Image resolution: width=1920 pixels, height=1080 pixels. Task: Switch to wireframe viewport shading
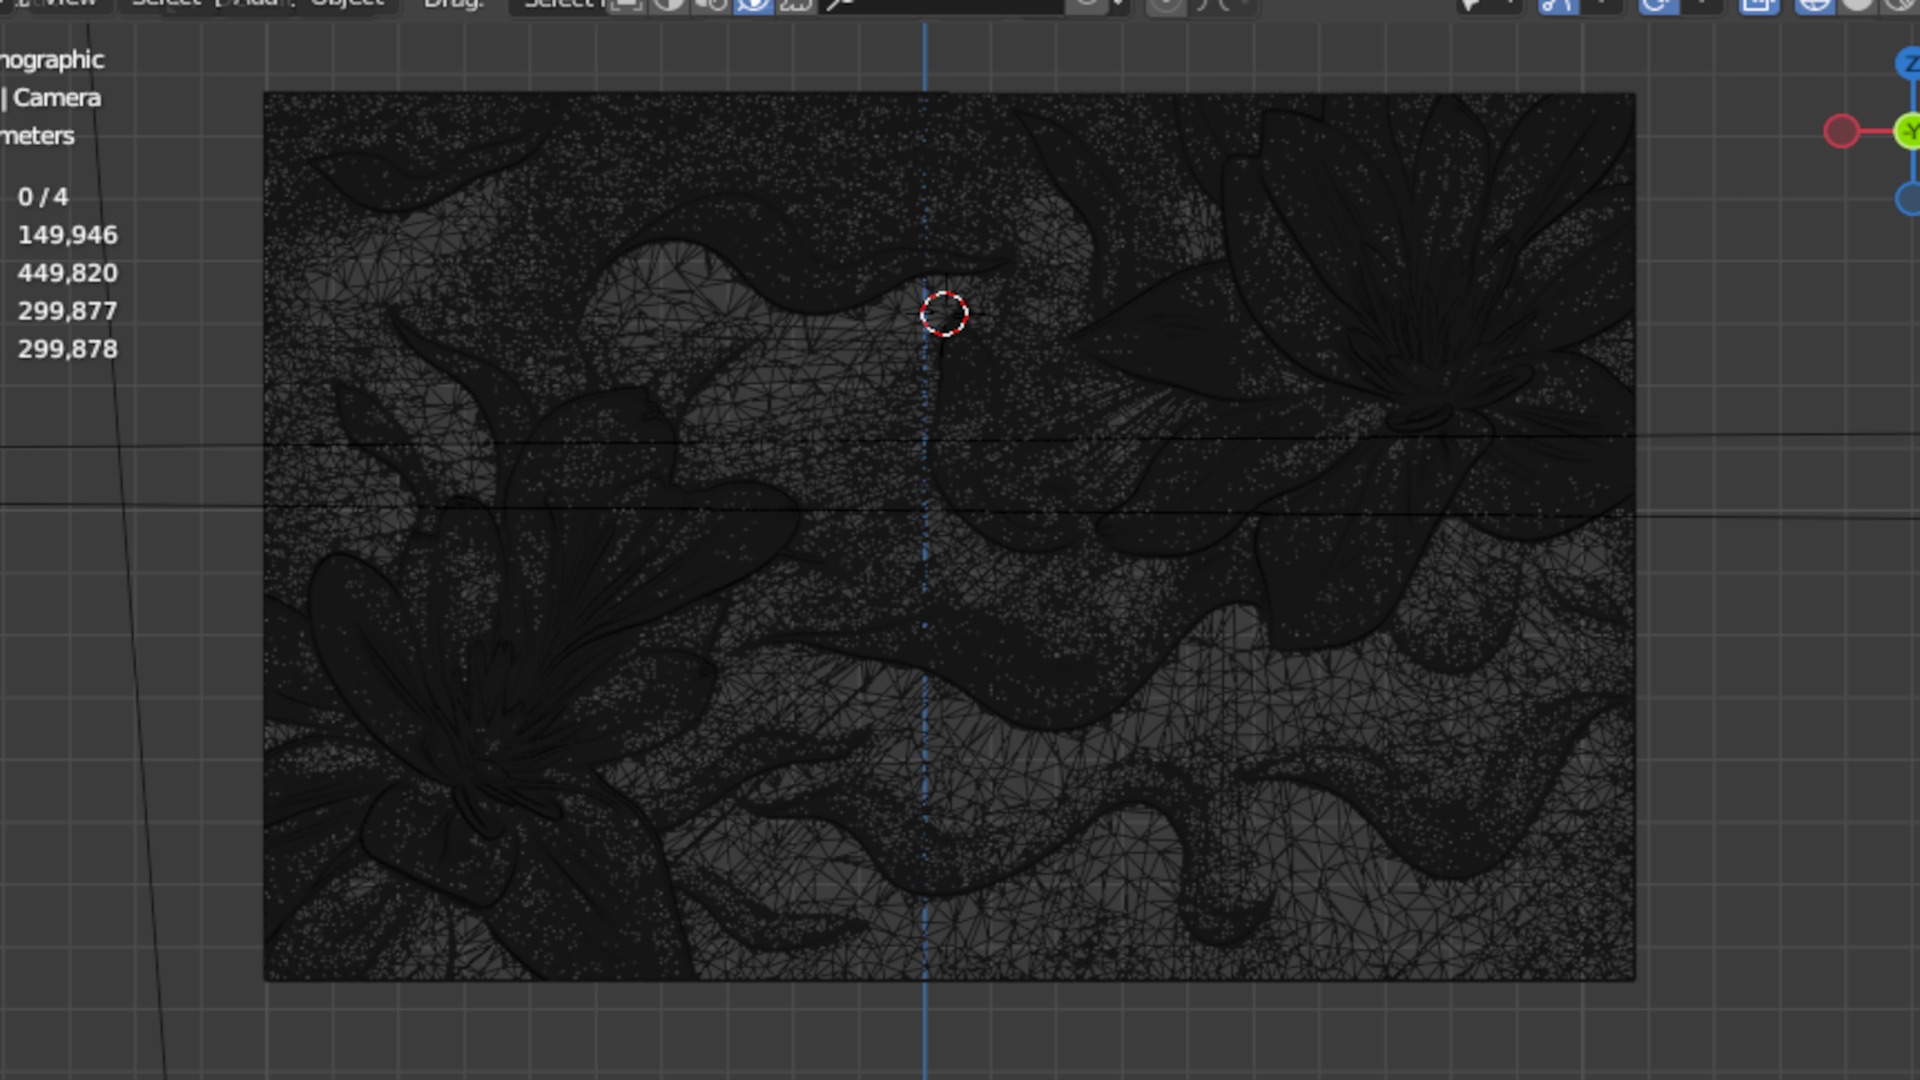tap(1813, 5)
